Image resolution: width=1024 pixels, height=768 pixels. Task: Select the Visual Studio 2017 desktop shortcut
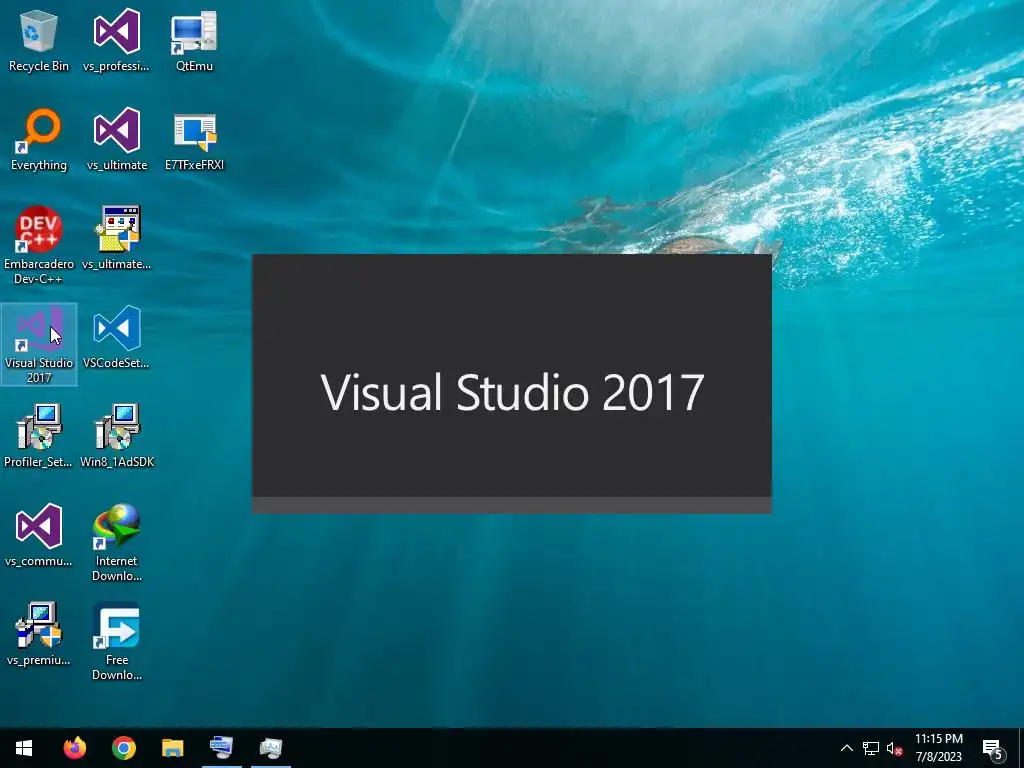tap(39, 344)
